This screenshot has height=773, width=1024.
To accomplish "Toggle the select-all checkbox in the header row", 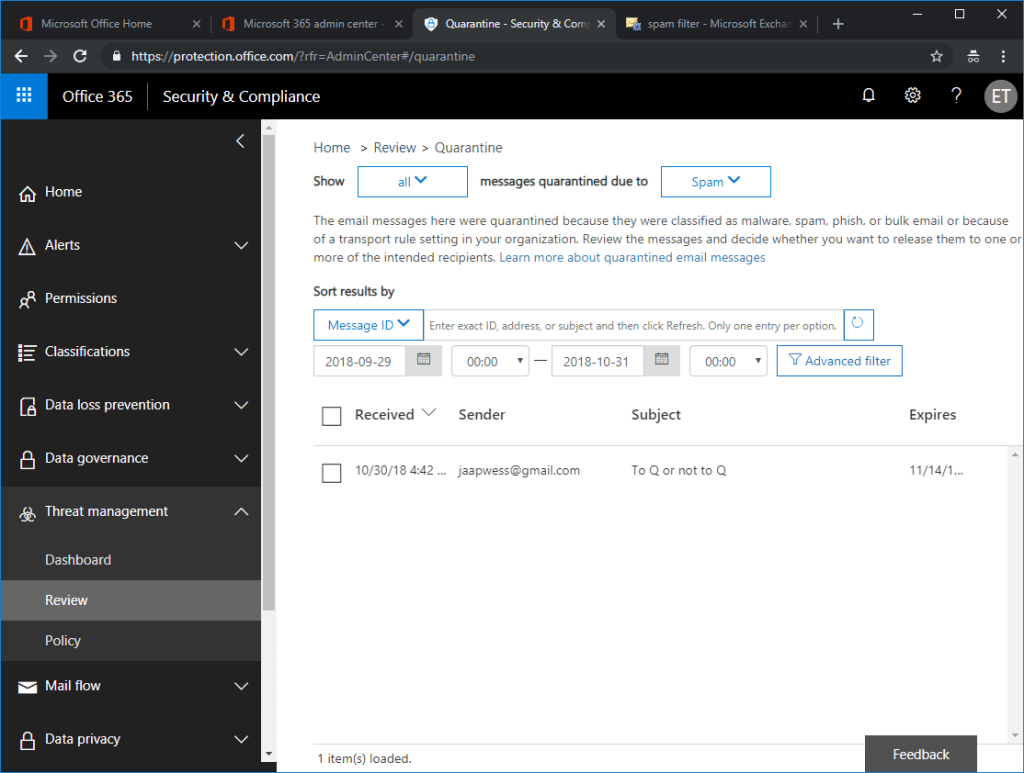I will click(331, 416).
